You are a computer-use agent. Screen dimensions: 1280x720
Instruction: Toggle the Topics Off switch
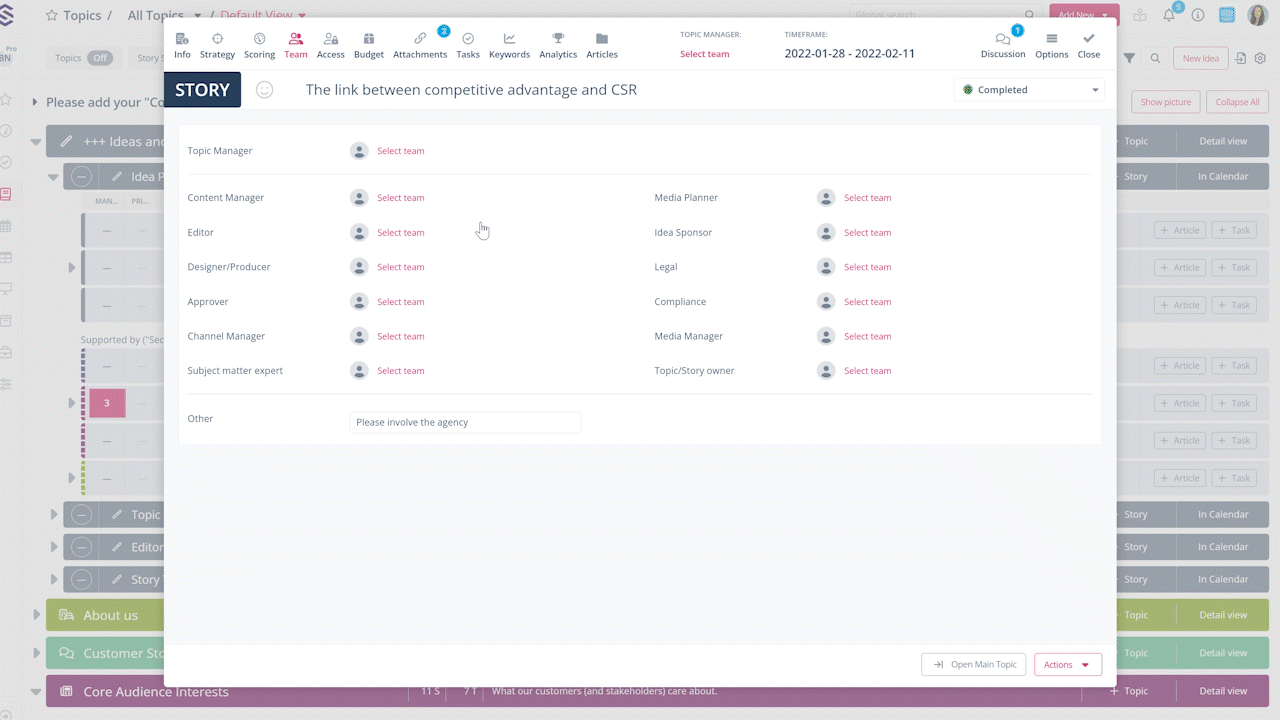point(100,58)
